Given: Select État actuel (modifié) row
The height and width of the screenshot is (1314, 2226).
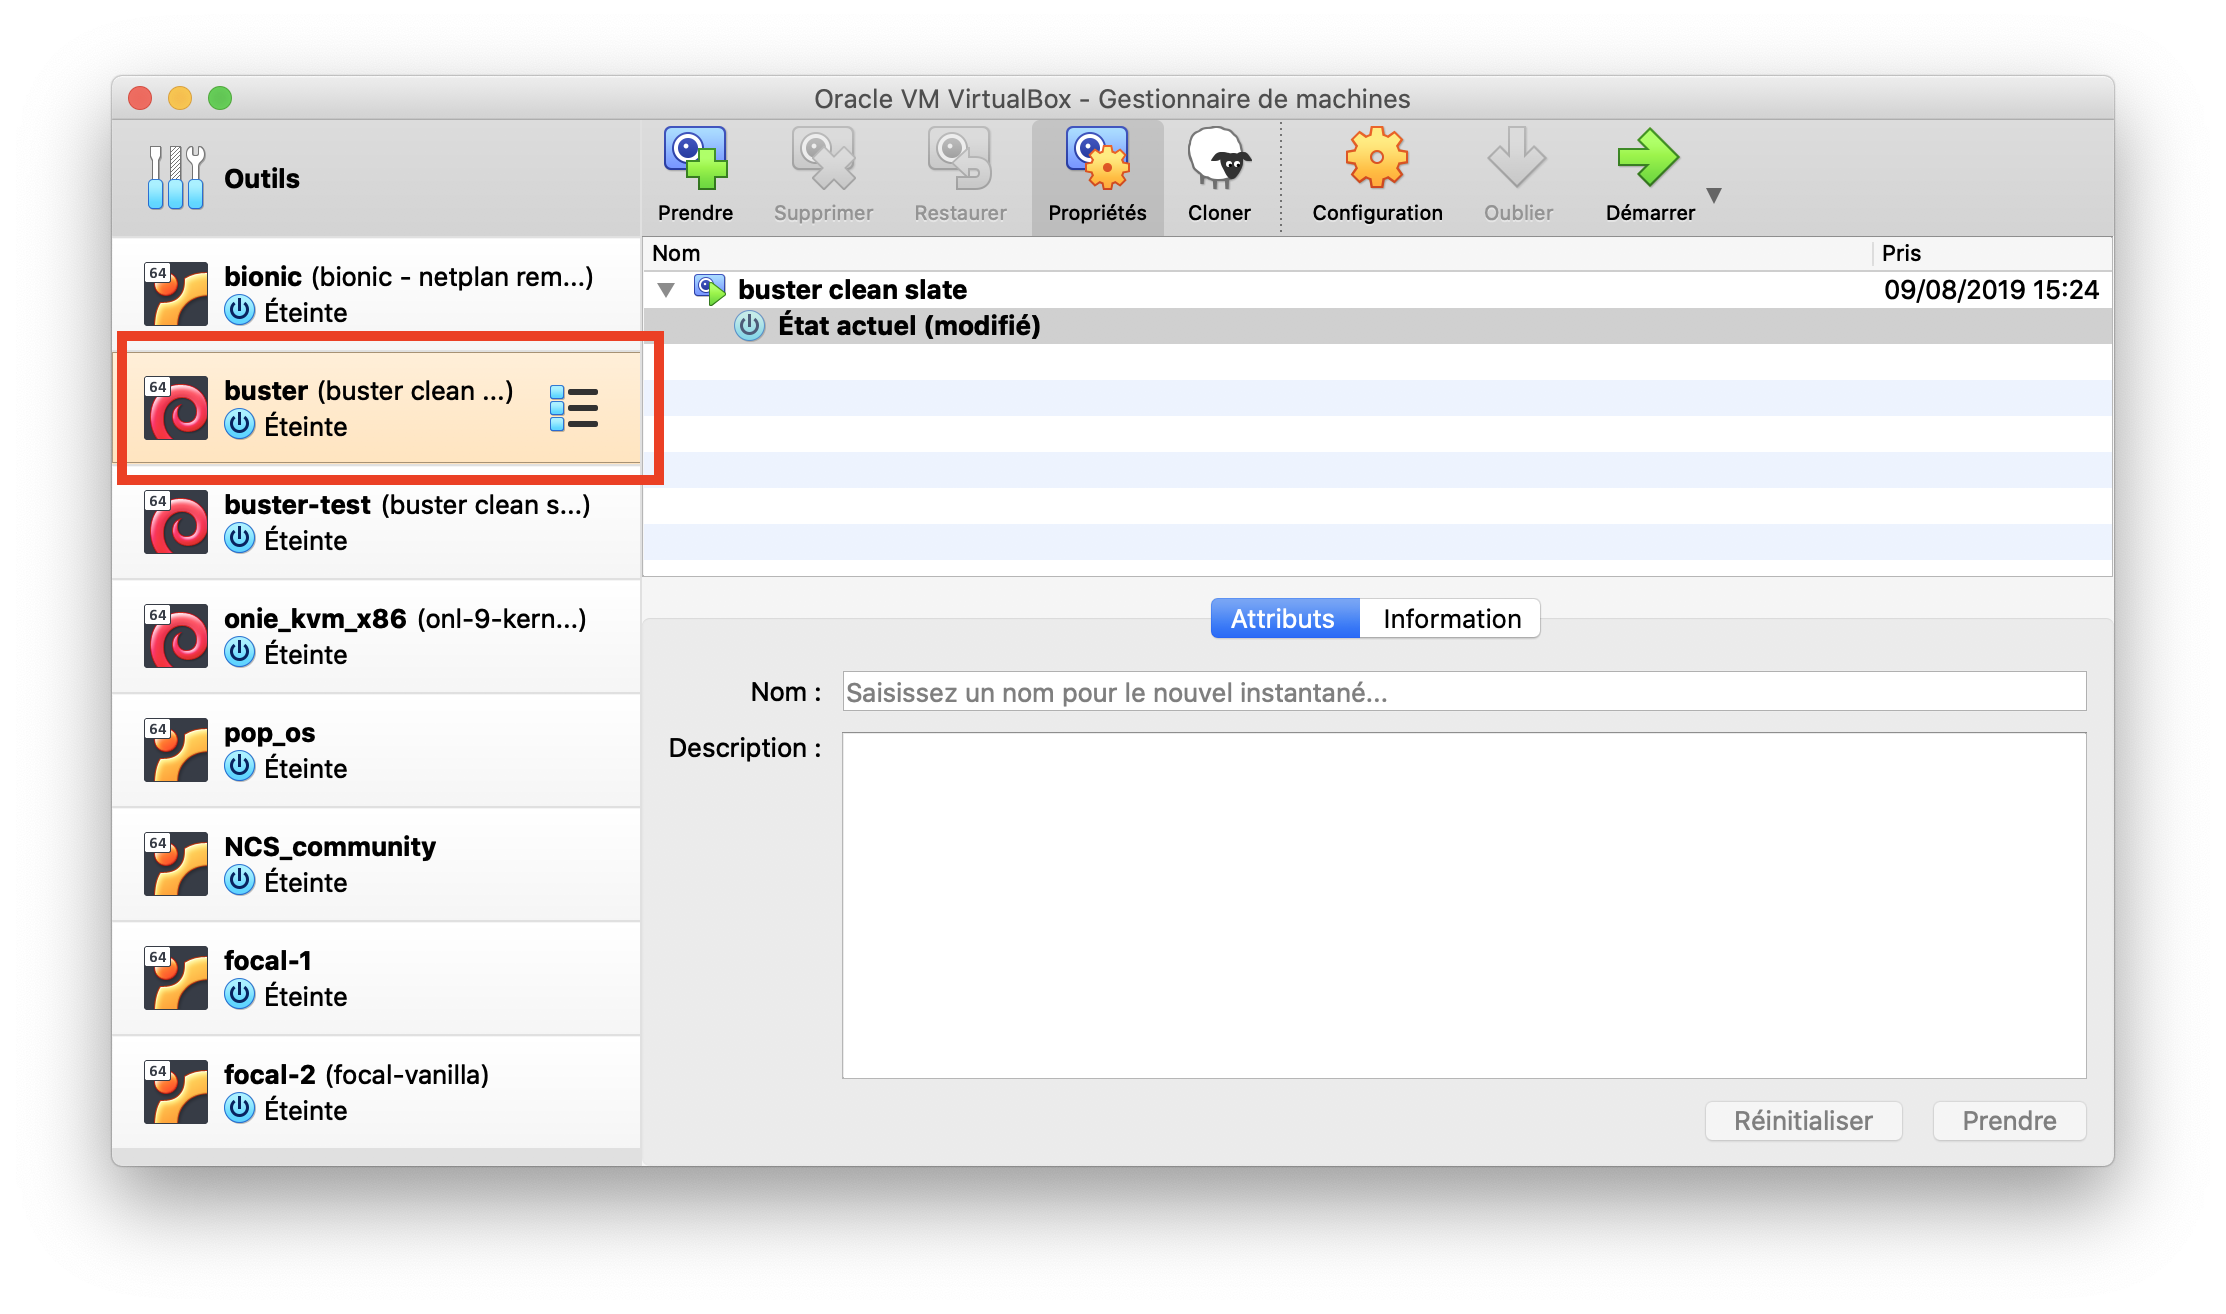Looking at the screenshot, I should point(909,326).
